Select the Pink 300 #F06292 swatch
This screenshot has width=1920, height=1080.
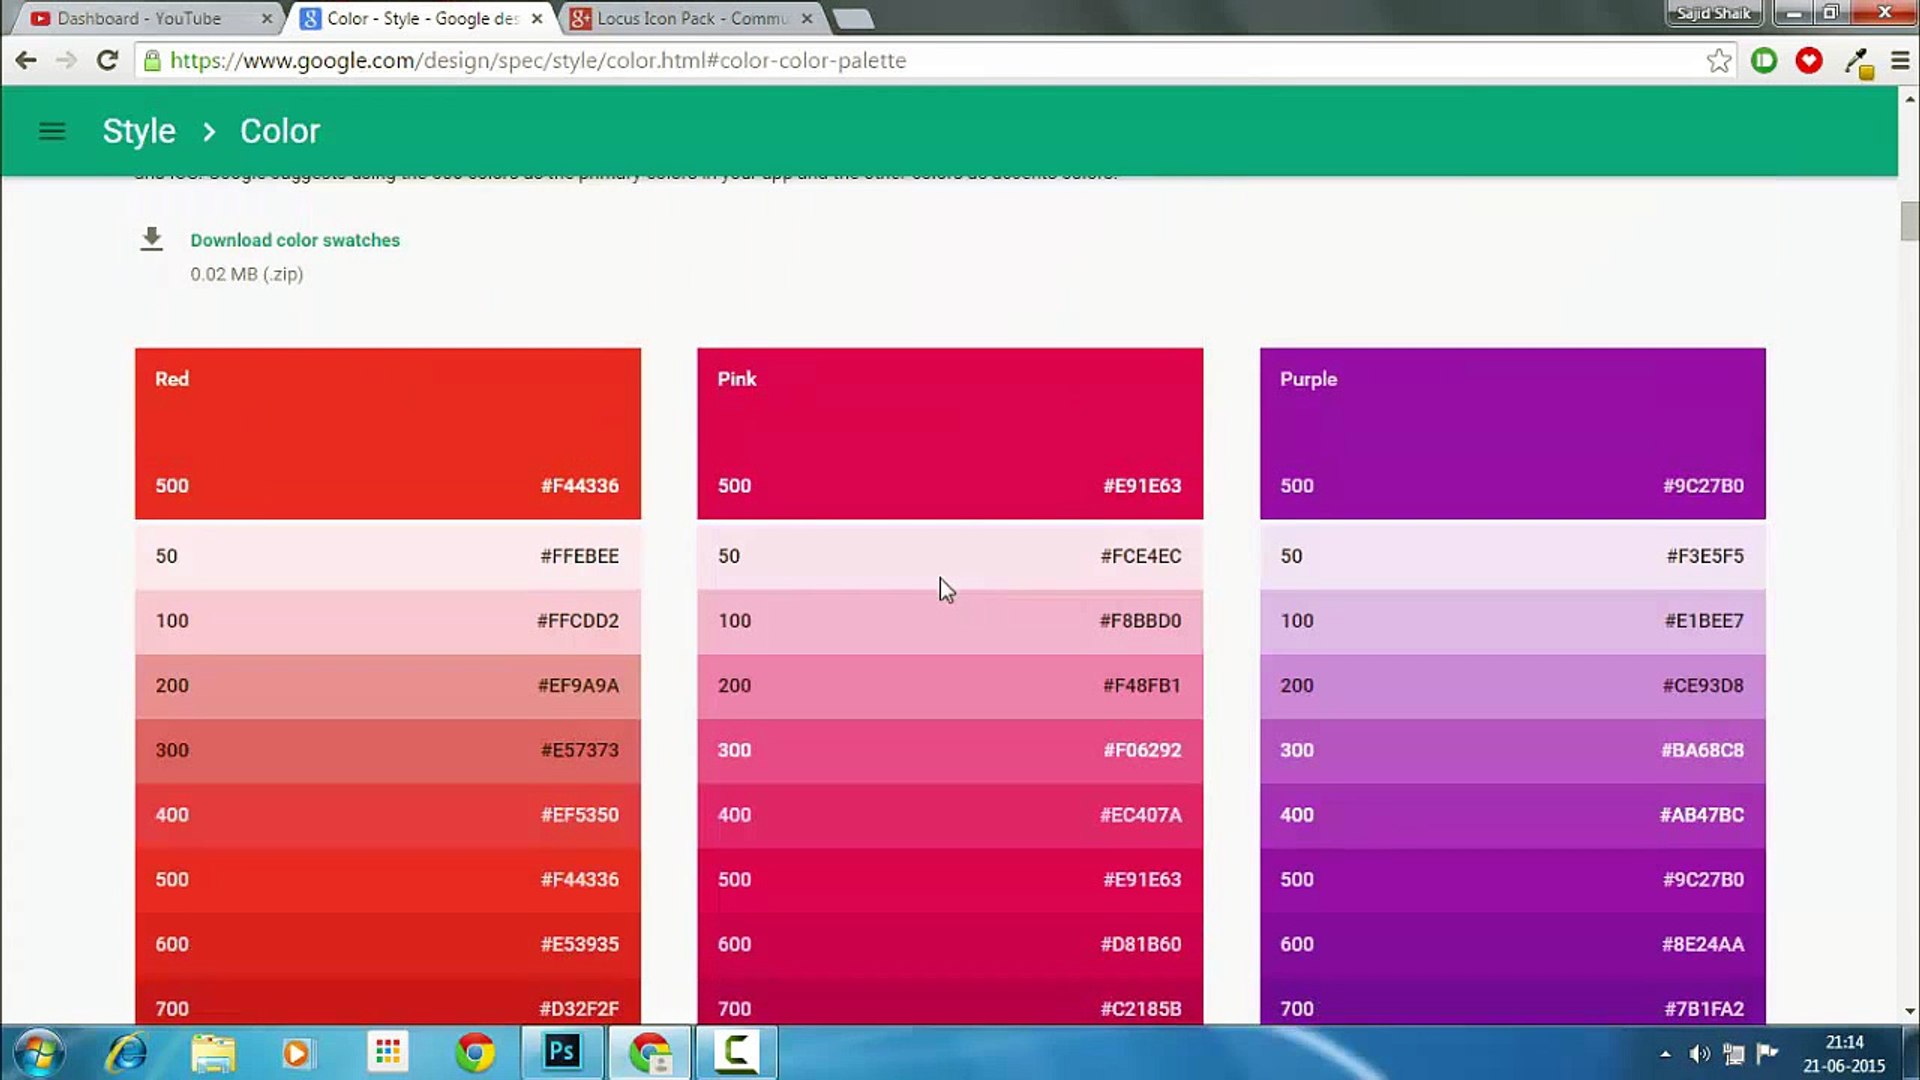pos(949,750)
